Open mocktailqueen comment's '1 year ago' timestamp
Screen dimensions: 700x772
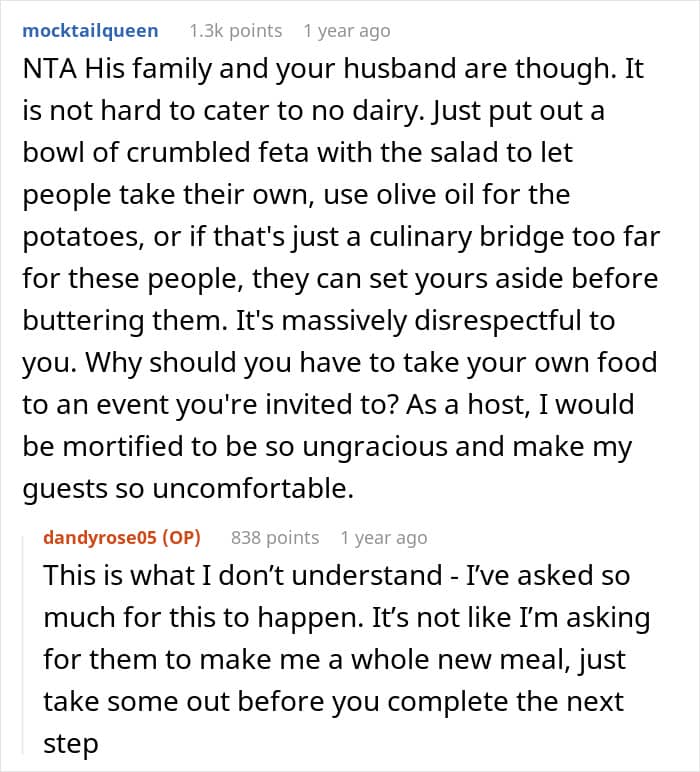(346, 31)
